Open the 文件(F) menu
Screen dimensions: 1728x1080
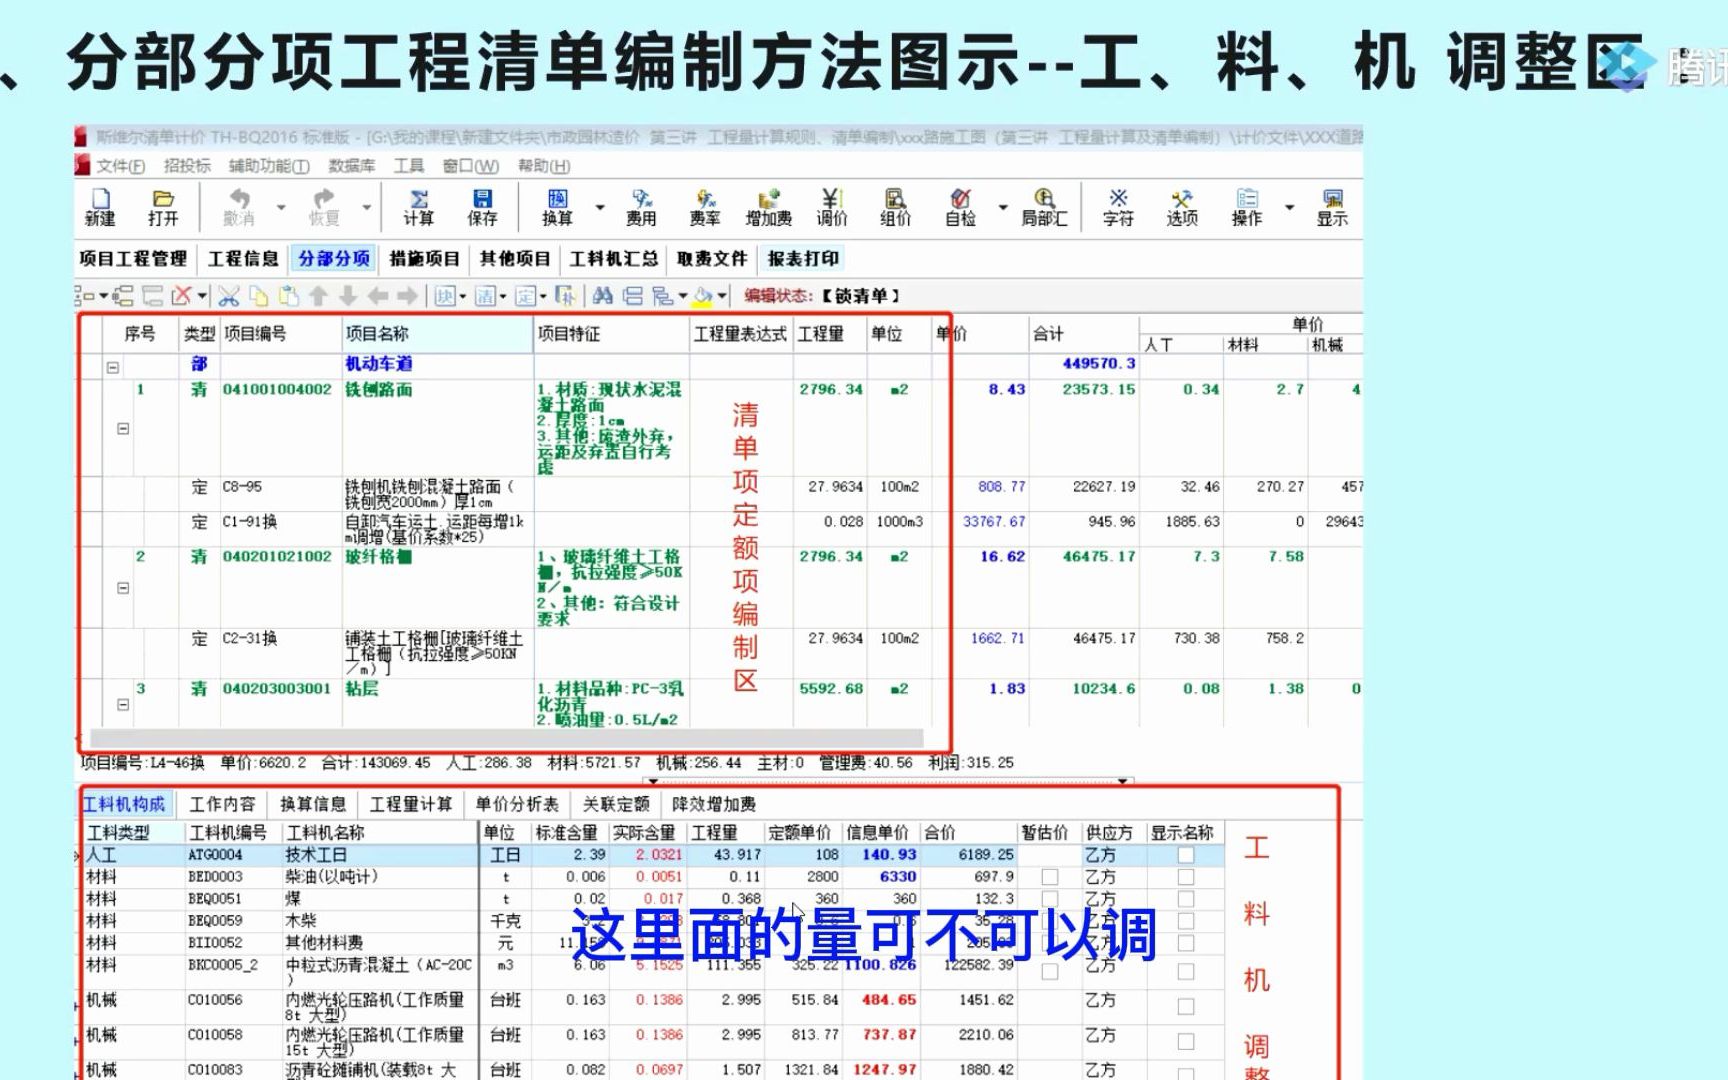[121, 166]
